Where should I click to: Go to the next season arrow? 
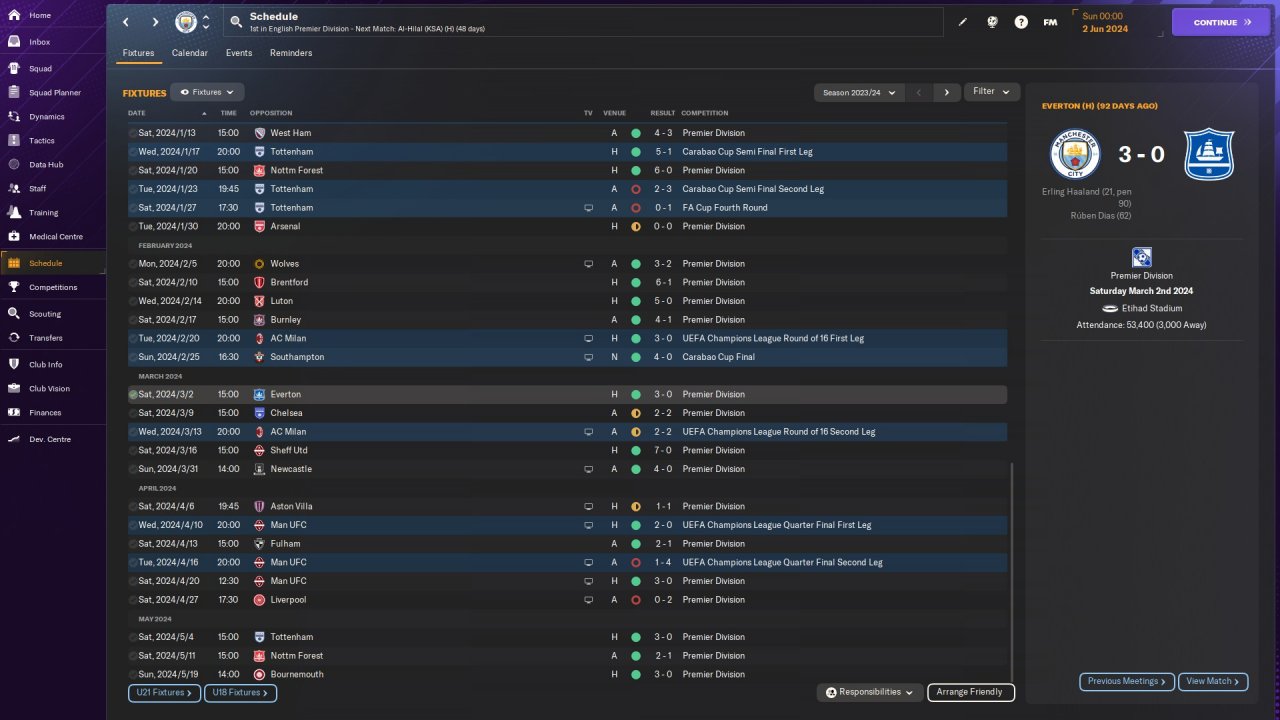tap(947, 92)
